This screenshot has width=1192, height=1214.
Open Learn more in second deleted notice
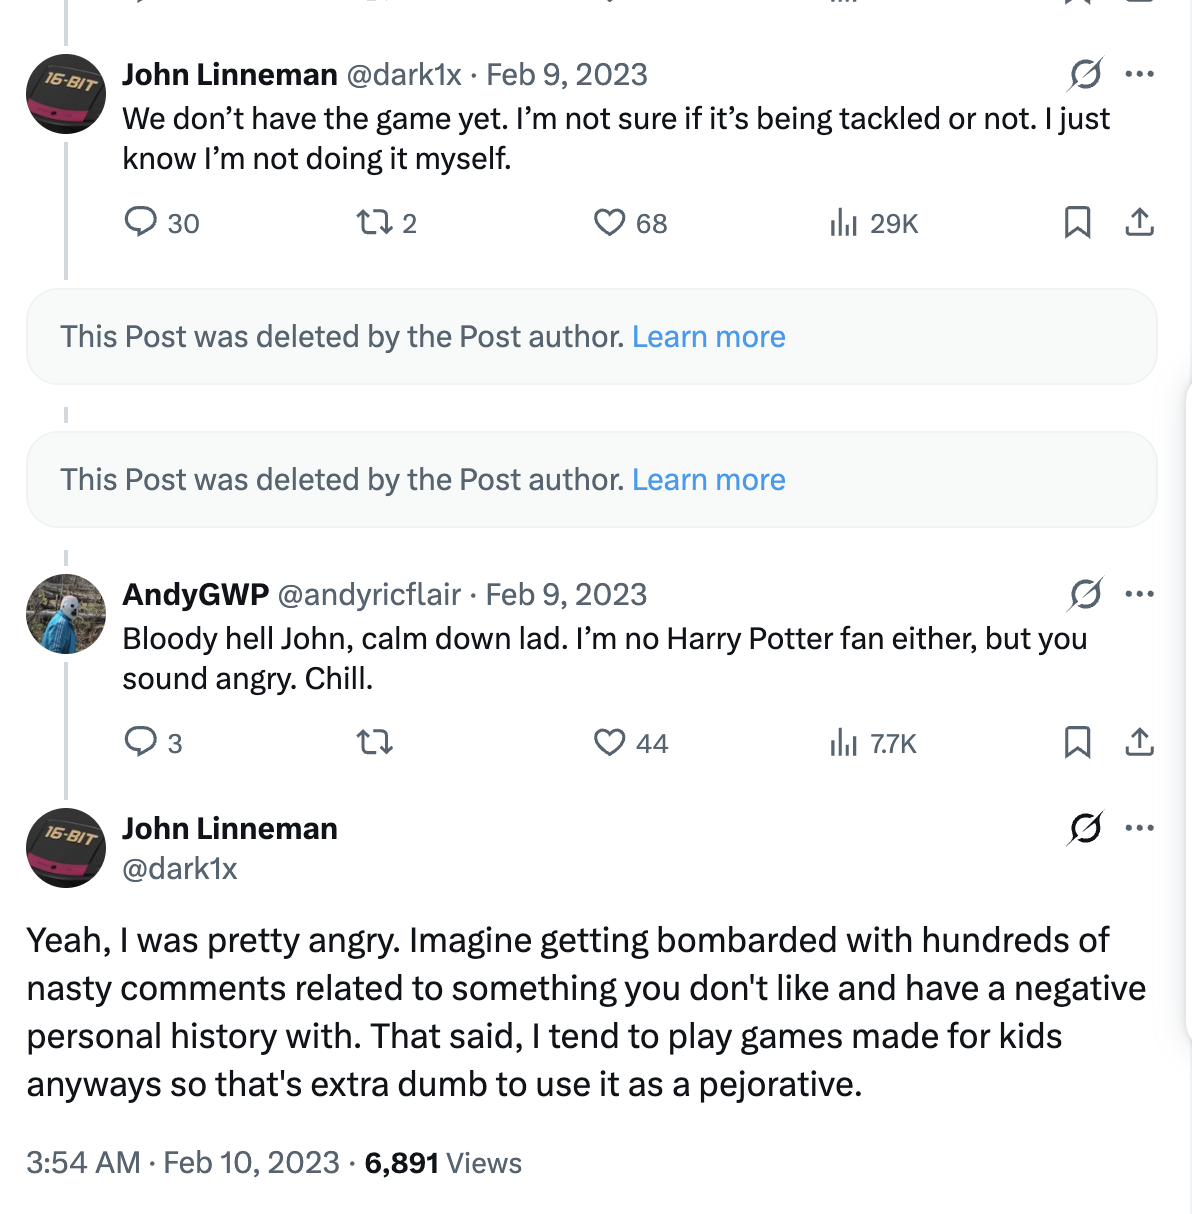[x=708, y=480]
